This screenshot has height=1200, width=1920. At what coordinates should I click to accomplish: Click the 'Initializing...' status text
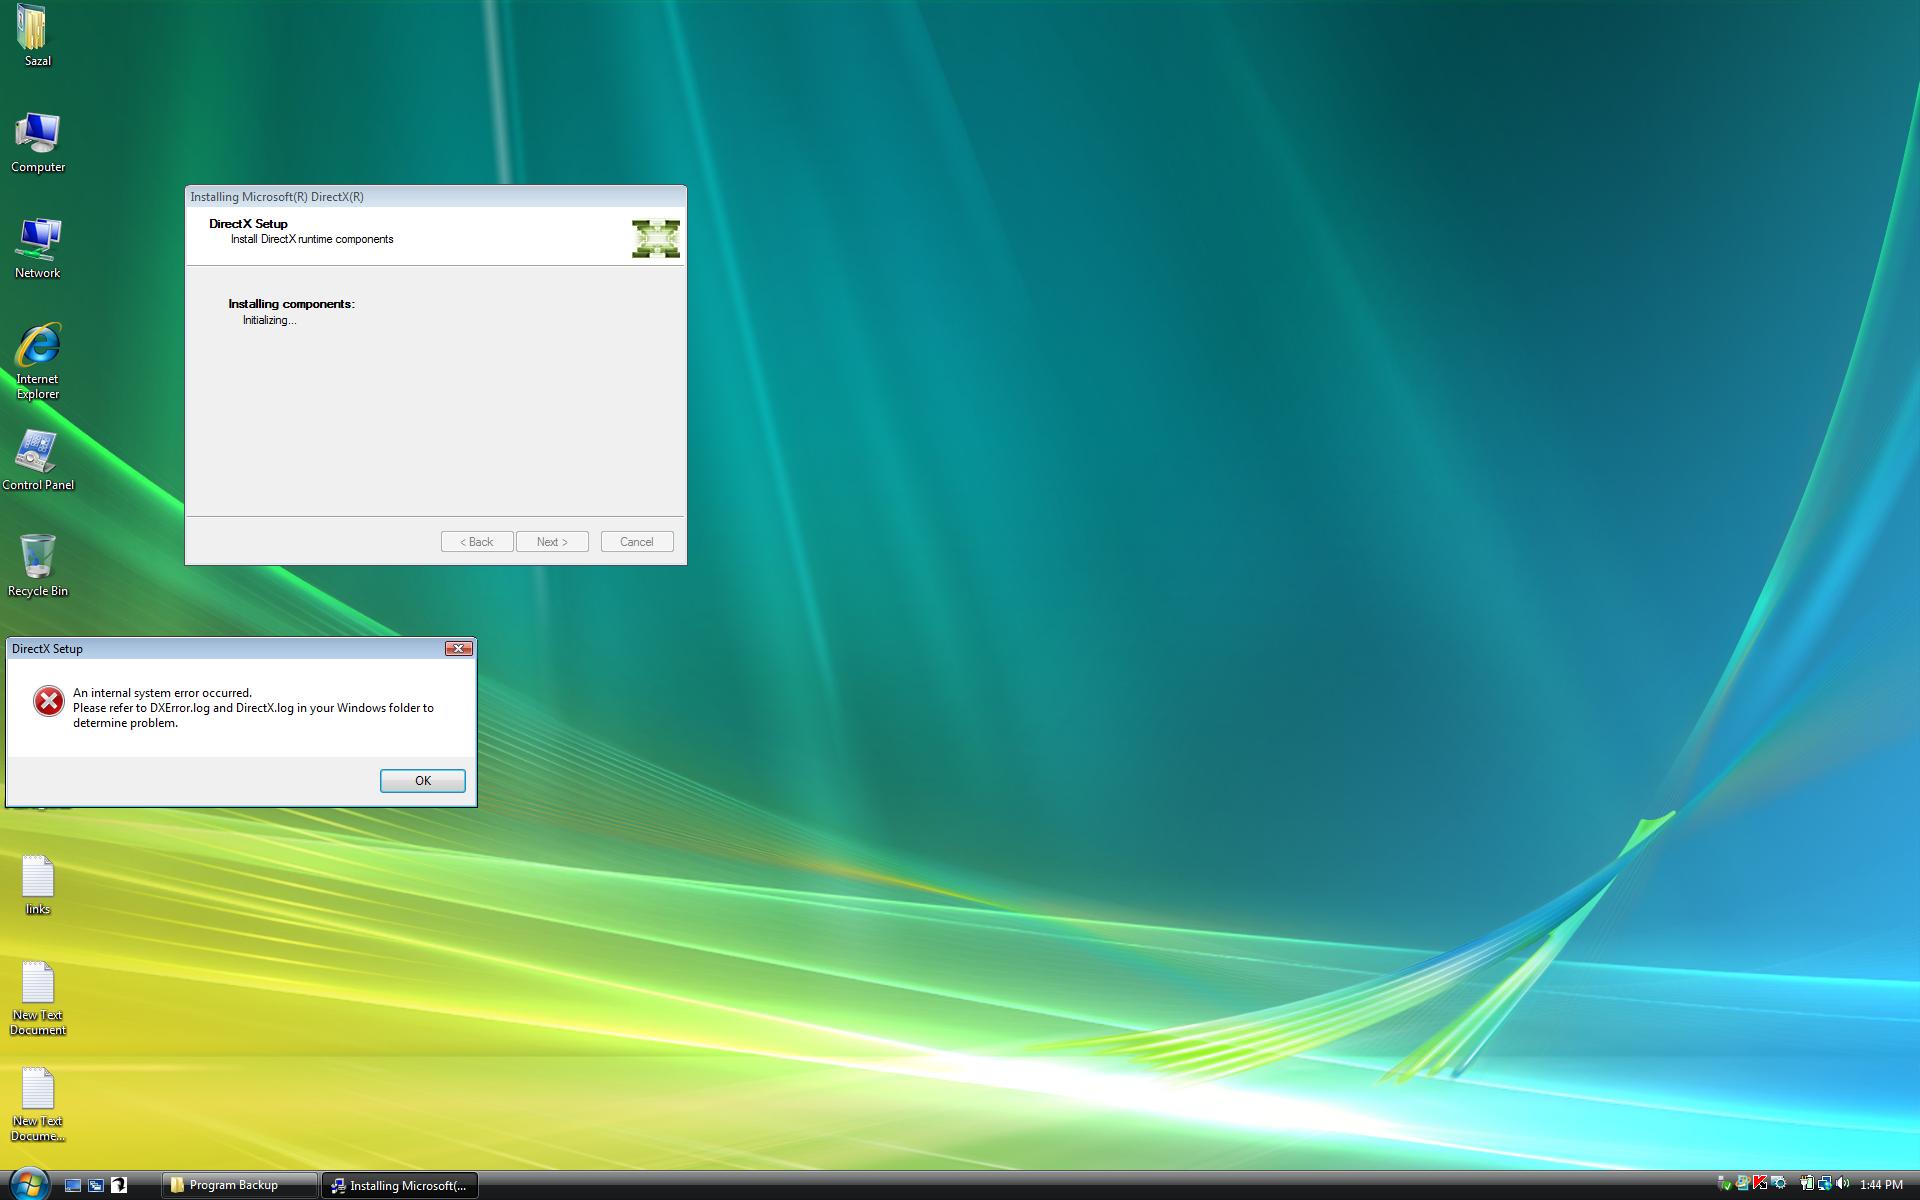coord(269,320)
